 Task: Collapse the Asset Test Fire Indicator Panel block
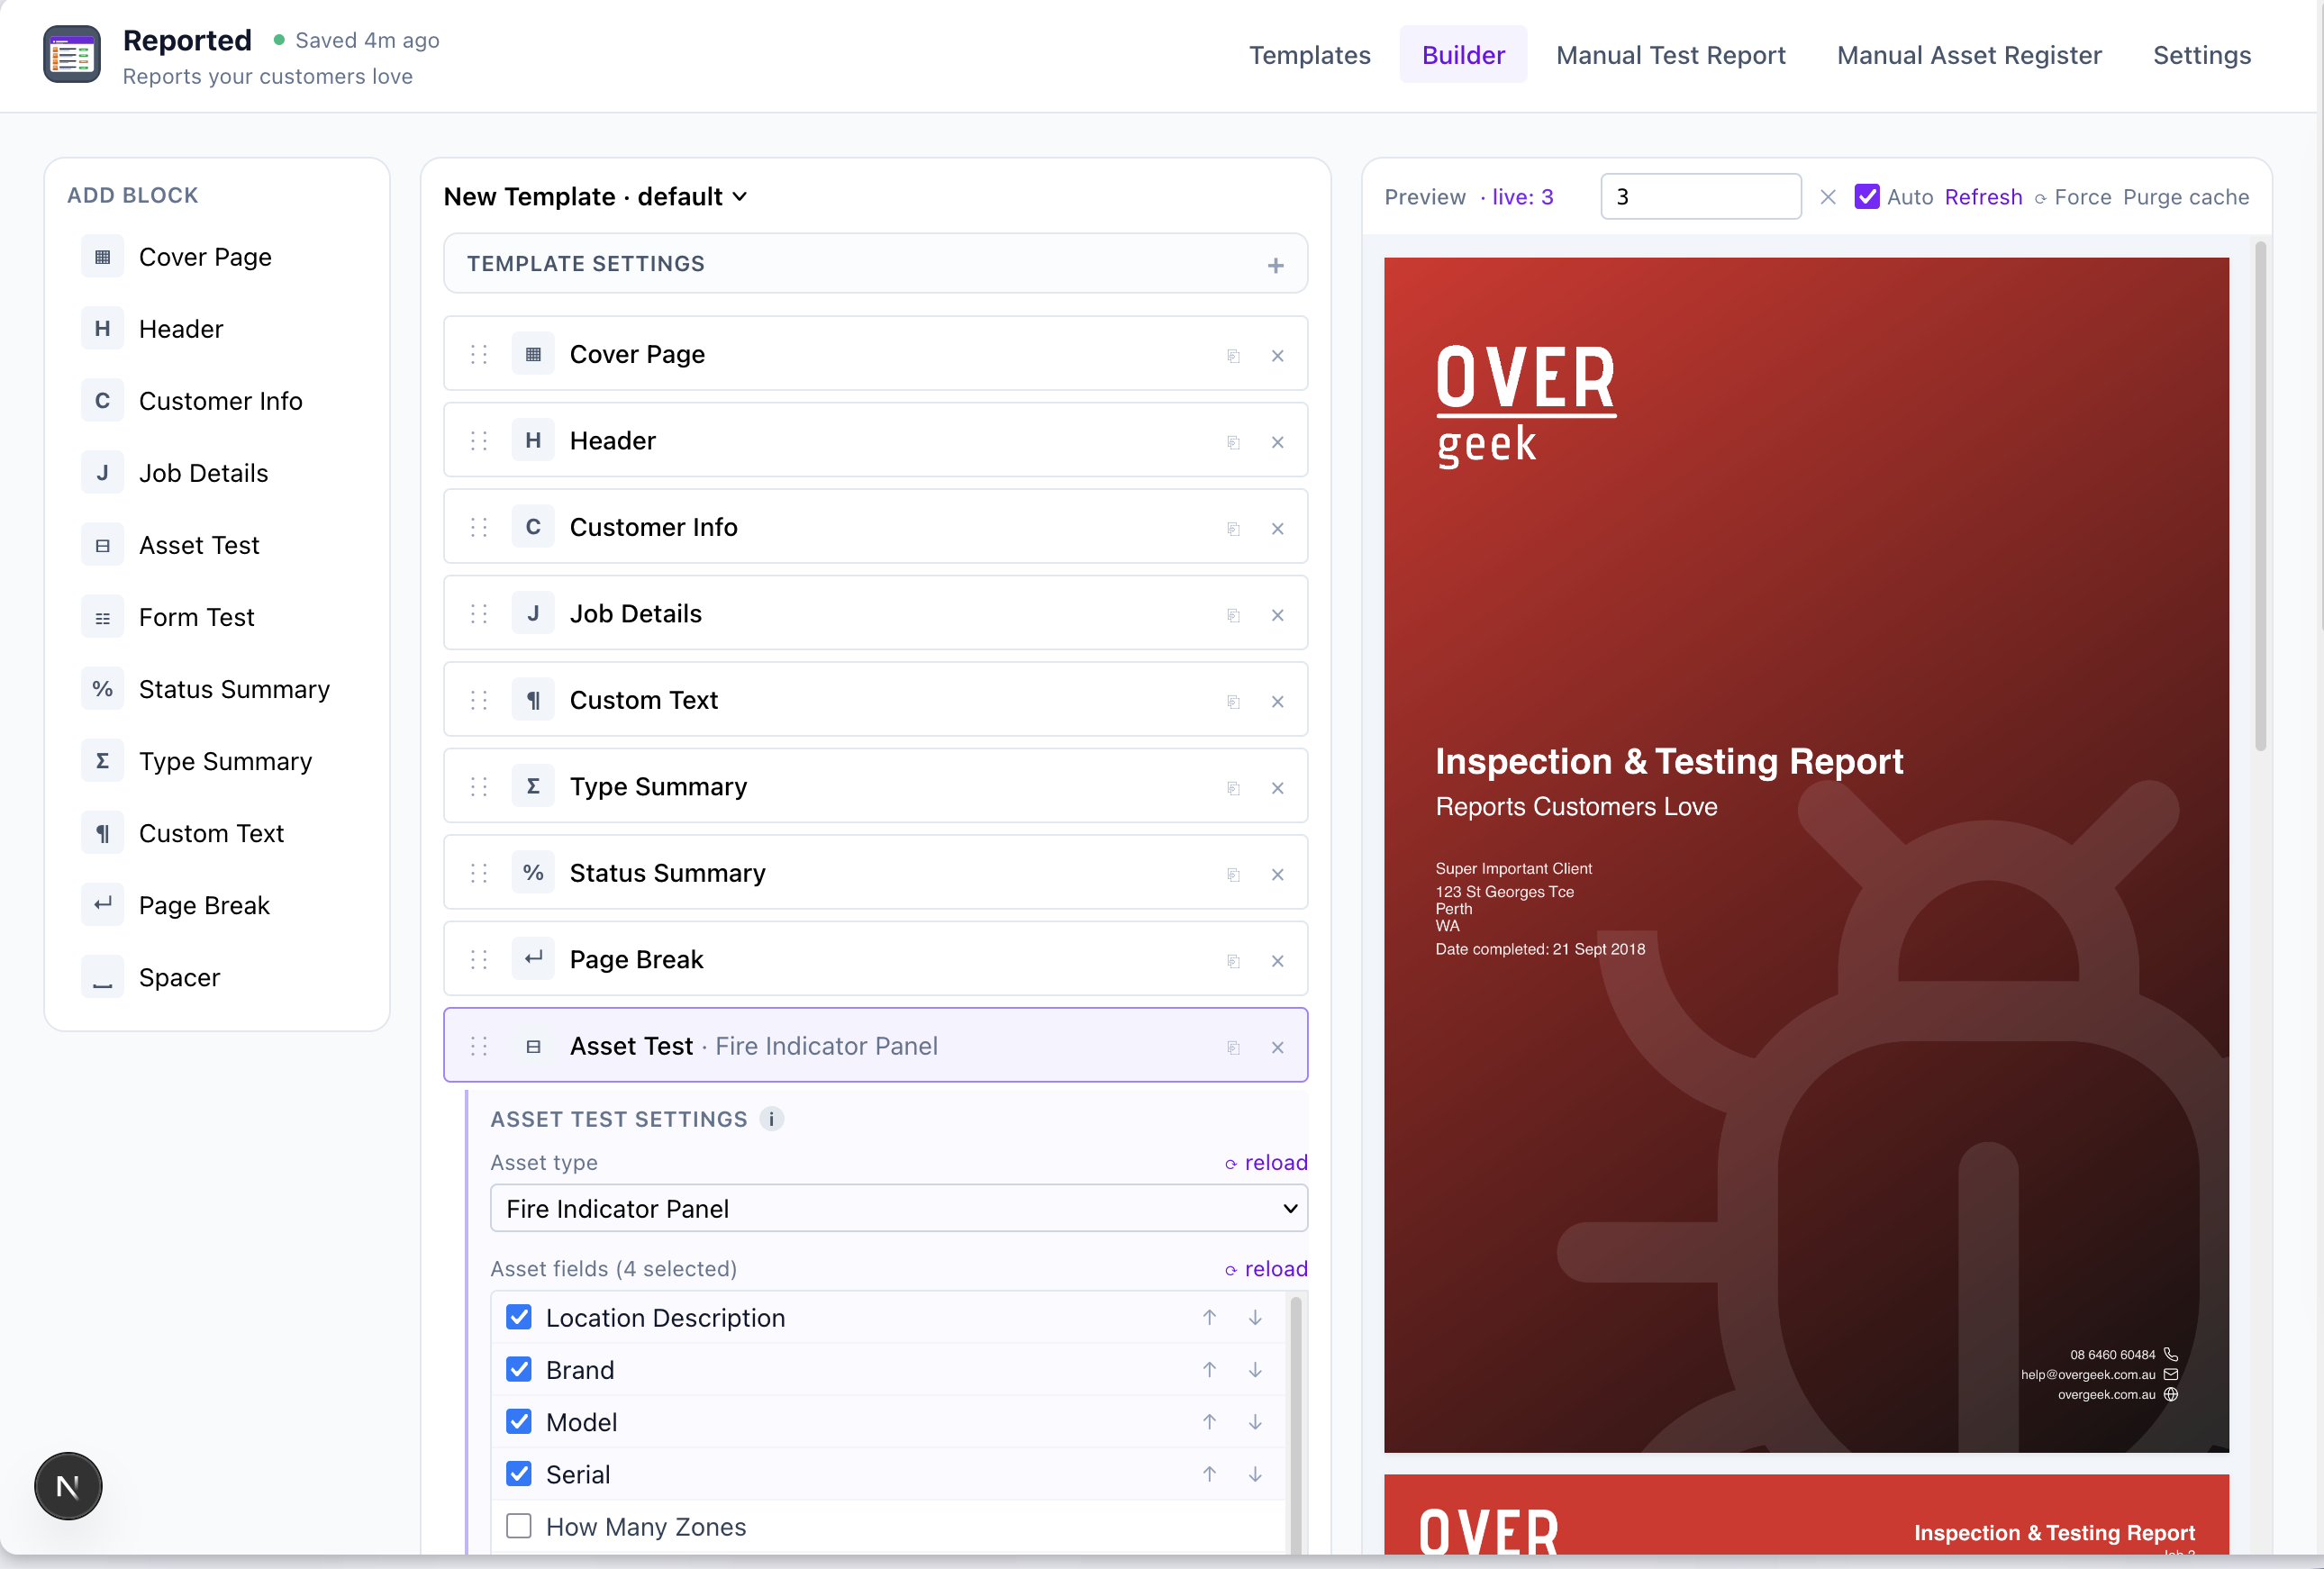[875, 1045]
